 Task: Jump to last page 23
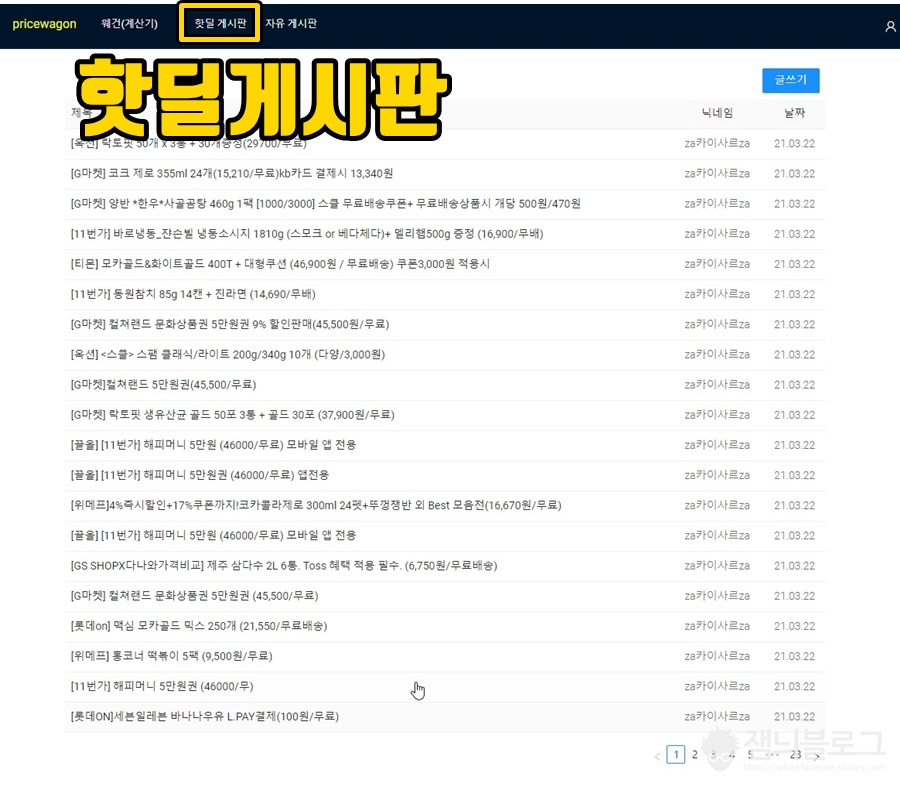coord(795,754)
